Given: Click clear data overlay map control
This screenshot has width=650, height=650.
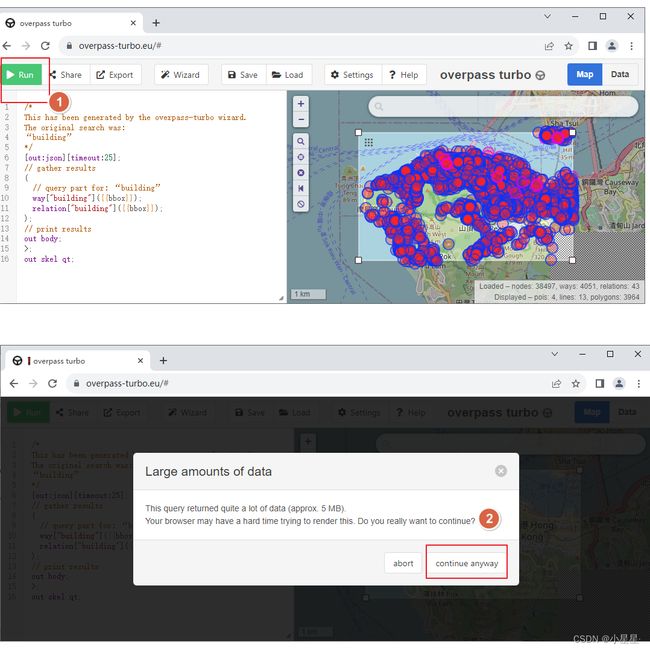Looking at the screenshot, I should (301, 204).
